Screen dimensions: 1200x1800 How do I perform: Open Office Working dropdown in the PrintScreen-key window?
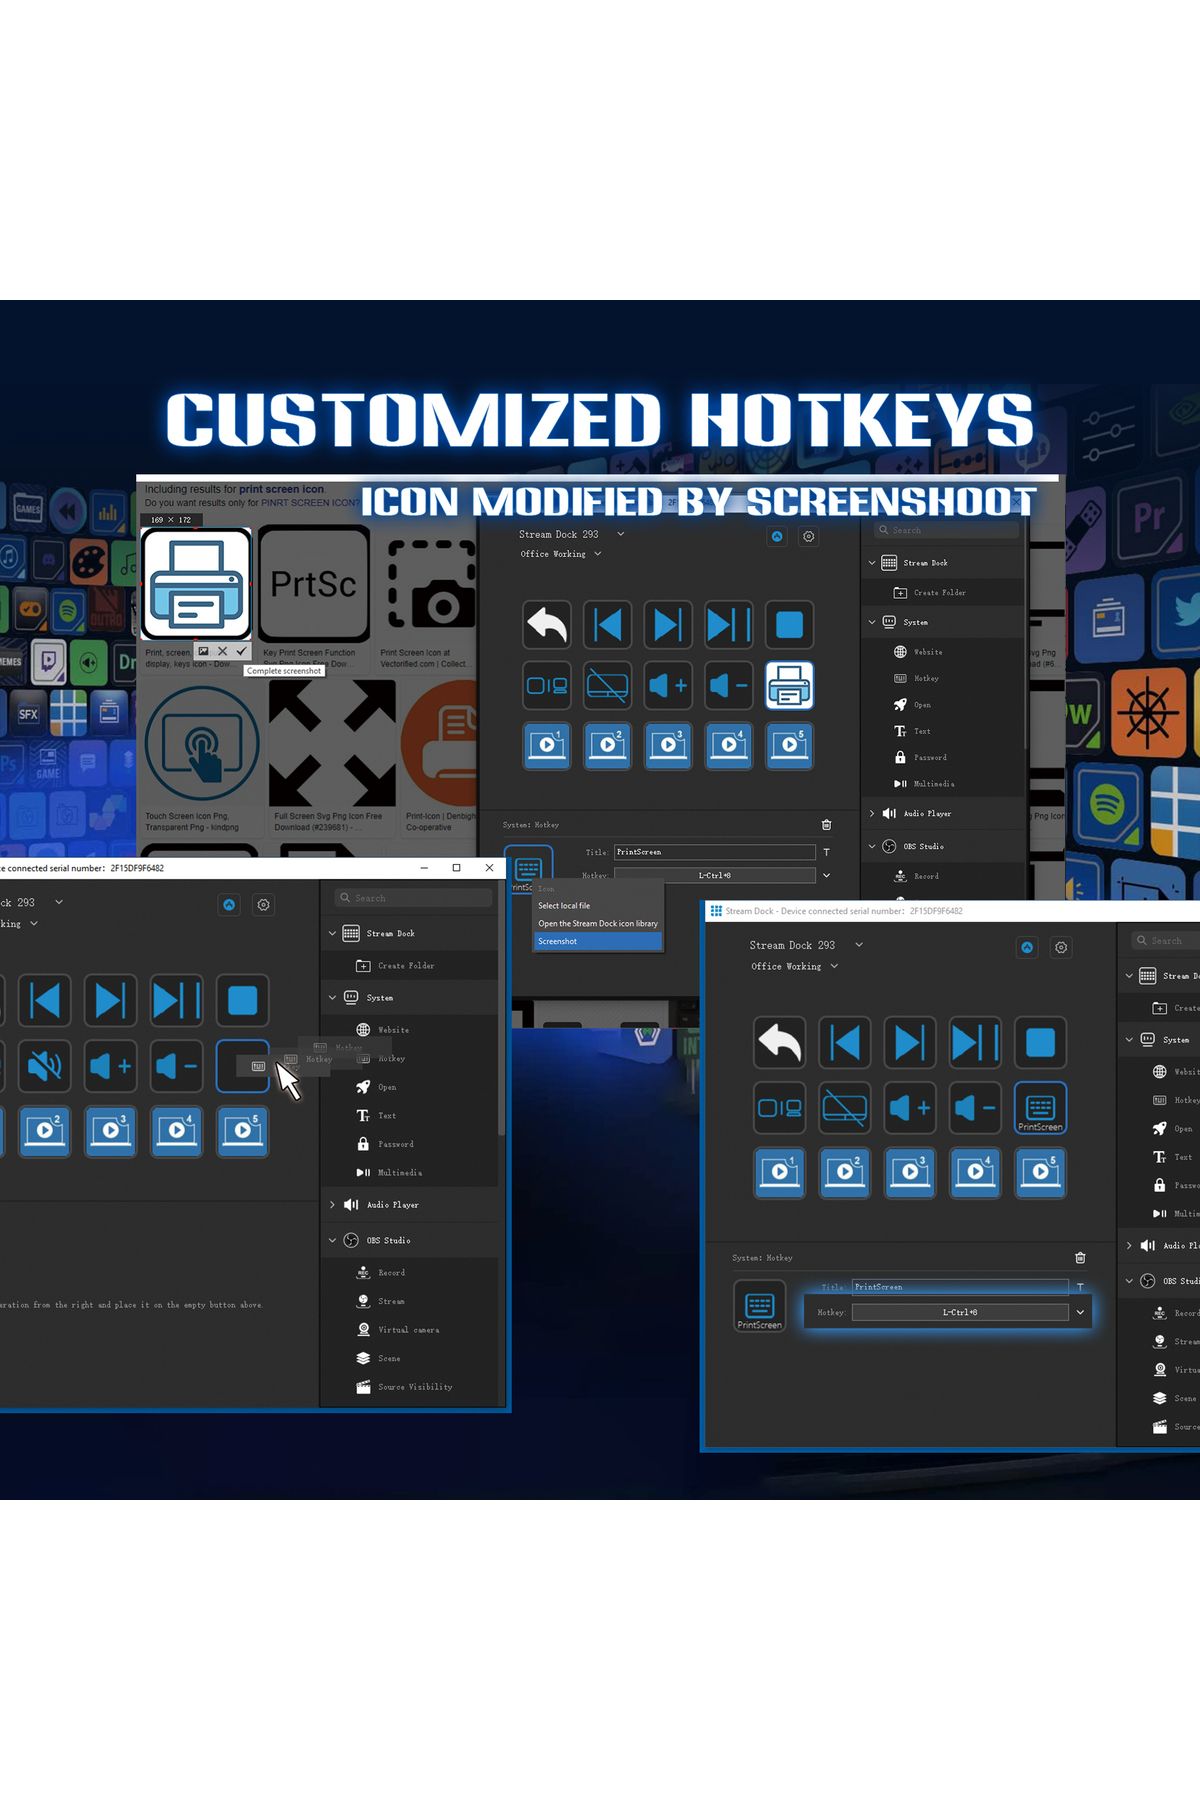click(834, 966)
